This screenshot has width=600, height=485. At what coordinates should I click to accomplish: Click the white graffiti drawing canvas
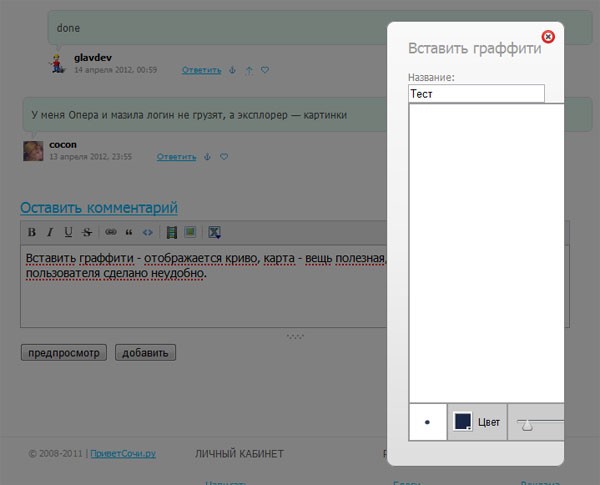coord(485,250)
